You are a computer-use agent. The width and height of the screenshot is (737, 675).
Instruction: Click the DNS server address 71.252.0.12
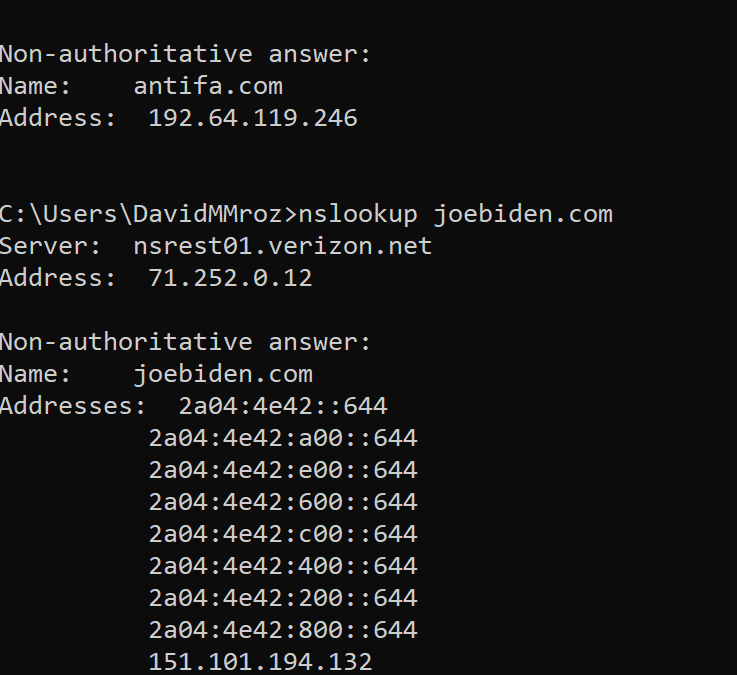(230, 278)
